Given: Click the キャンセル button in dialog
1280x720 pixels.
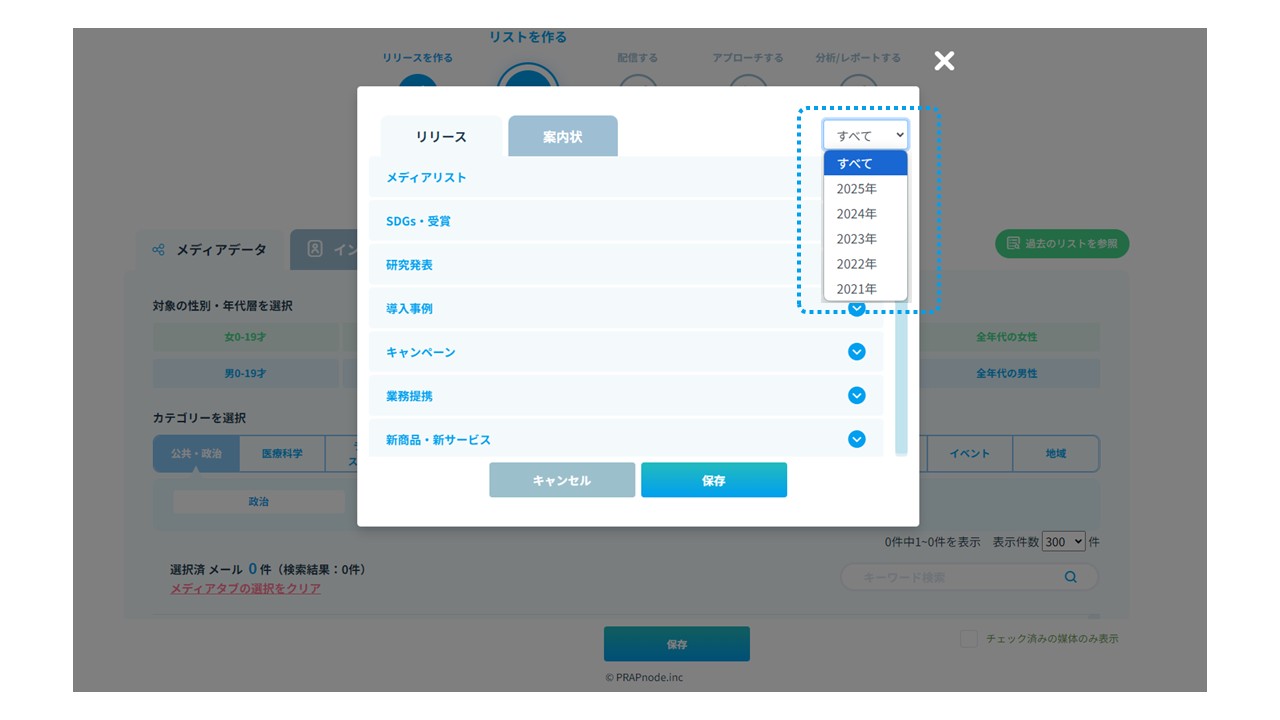Looking at the screenshot, I should (x=562, y=480).
